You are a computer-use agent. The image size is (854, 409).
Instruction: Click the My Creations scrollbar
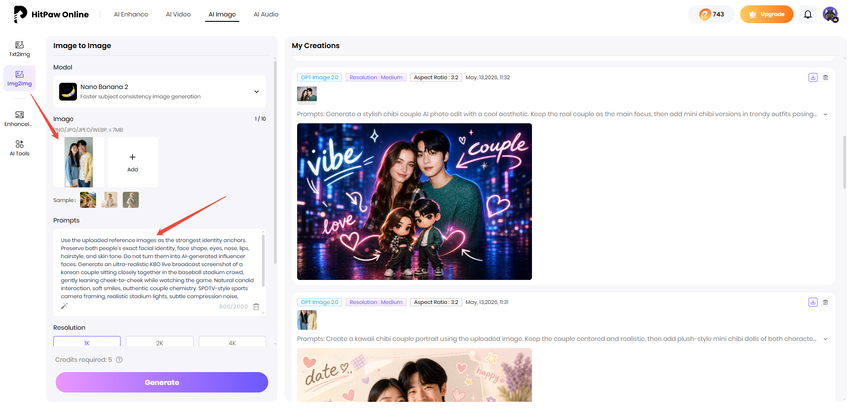[x=845, y=162]
